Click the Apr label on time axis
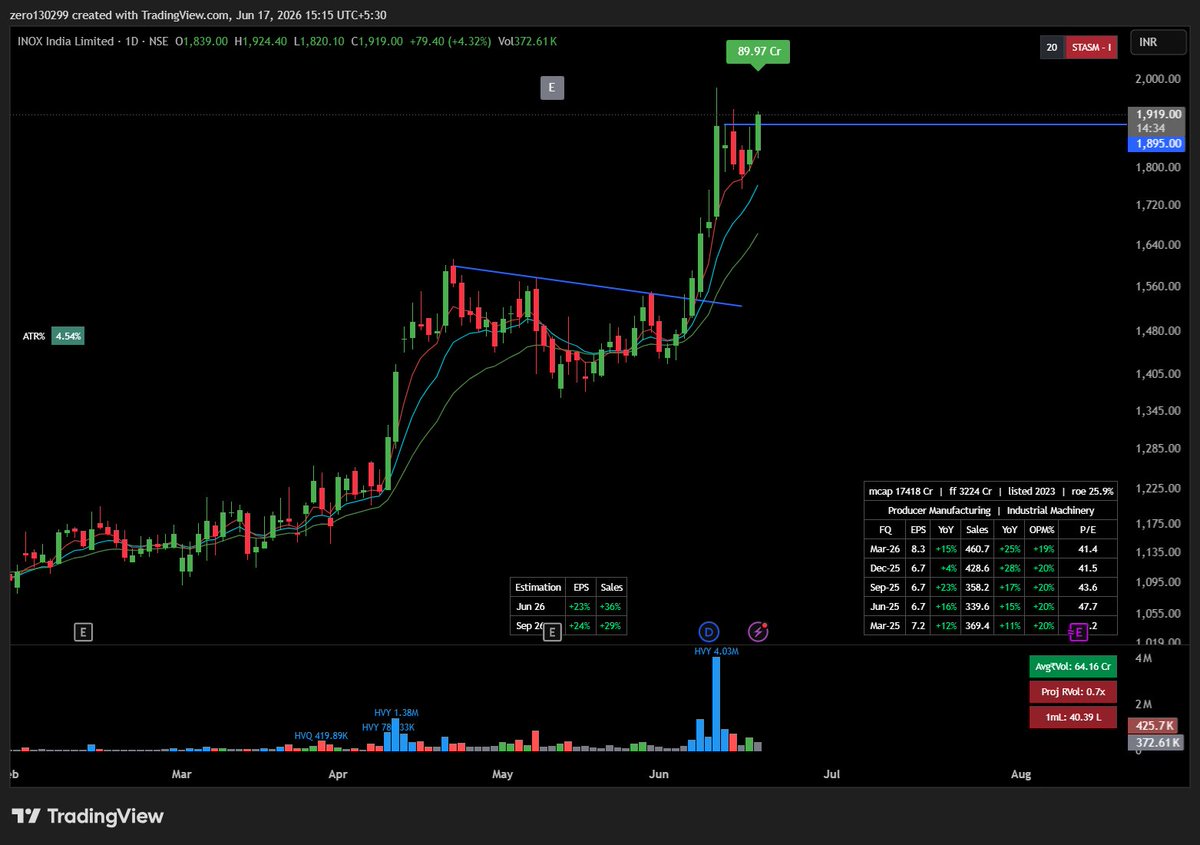Viewport: 1200px width, 845px height. (x=337, y=774)
